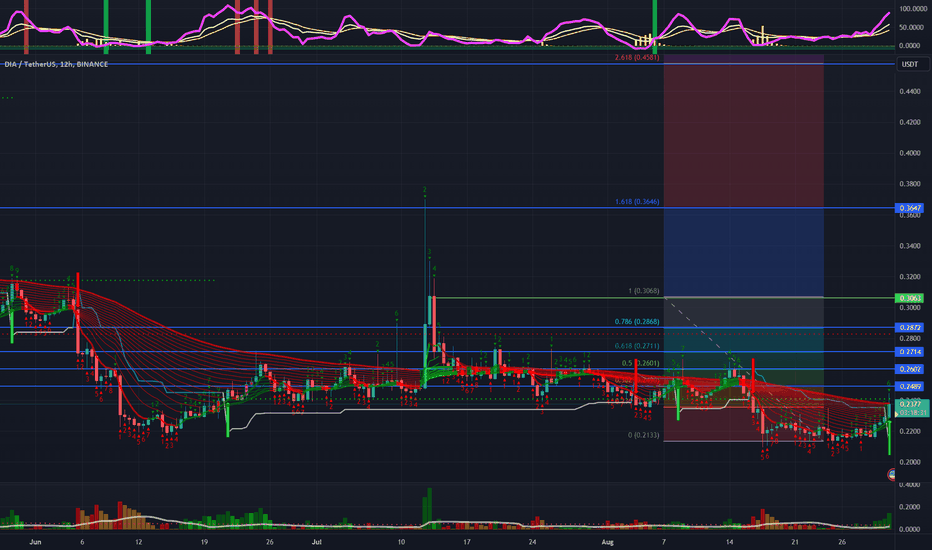Viewport: 932px width, 550px height.
Task: Click the 0.3200 price axis value
Action: (x=910, y=277)
